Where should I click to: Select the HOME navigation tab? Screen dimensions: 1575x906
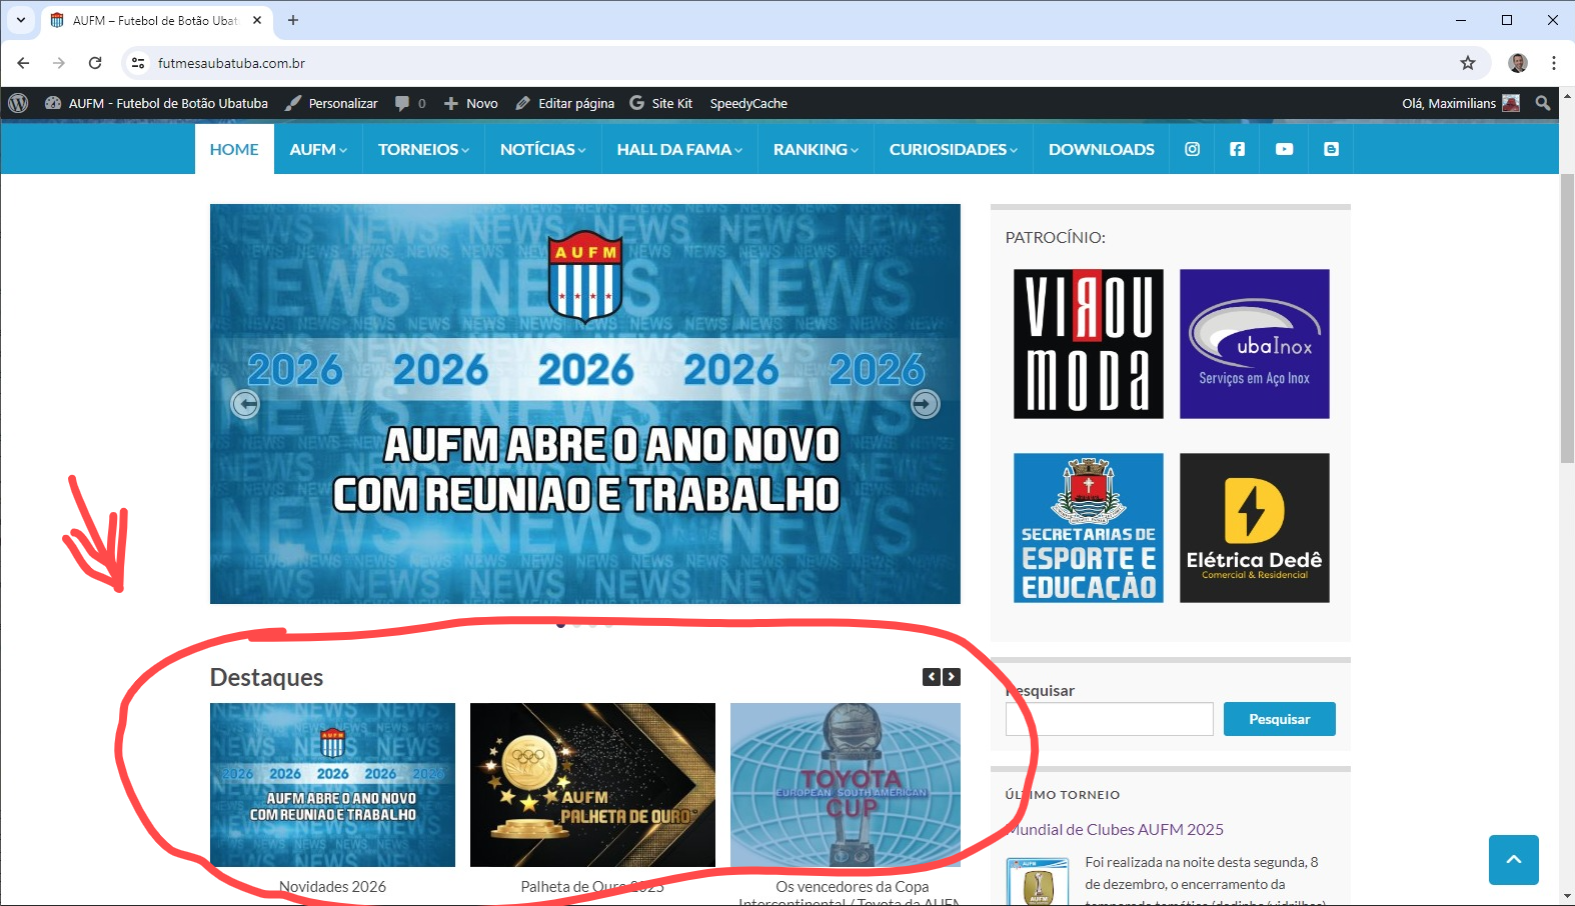pos(234,149)
